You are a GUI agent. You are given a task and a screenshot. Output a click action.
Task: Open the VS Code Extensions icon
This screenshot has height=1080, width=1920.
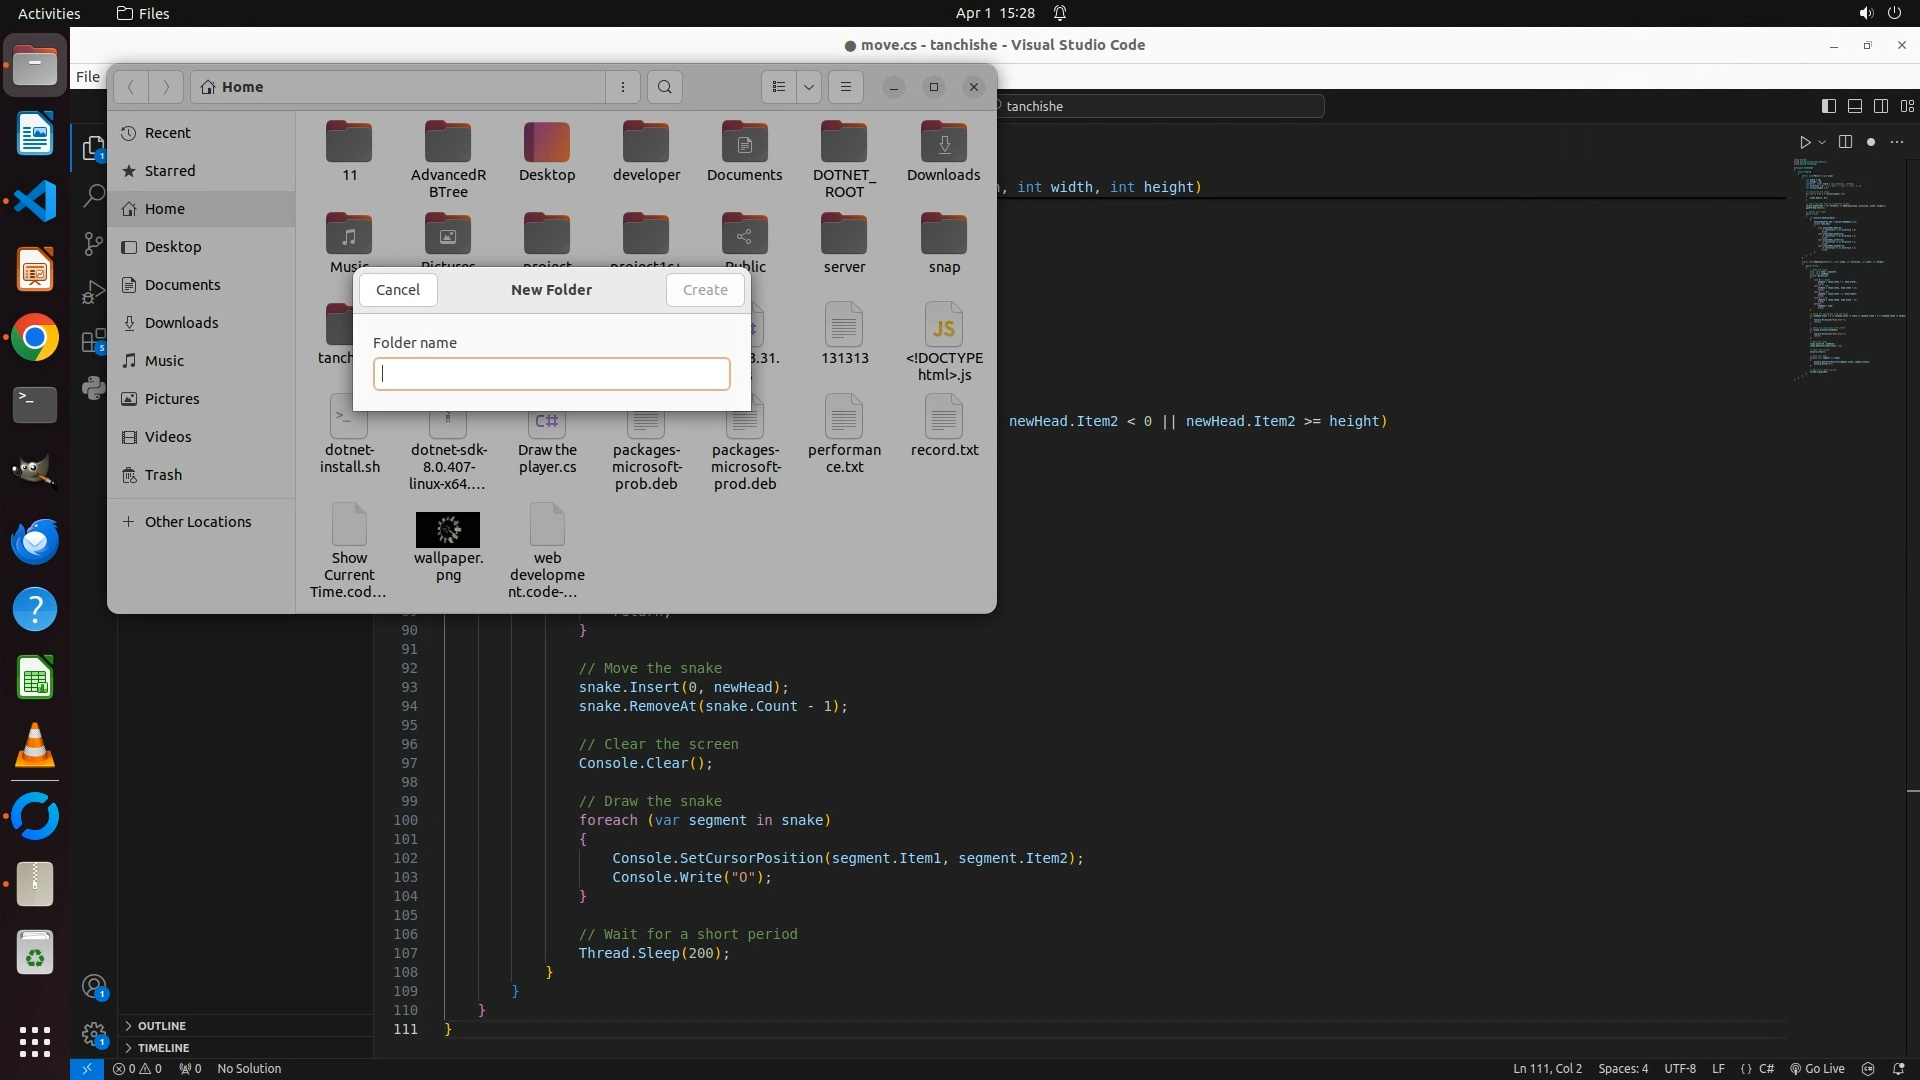[93, 341]
